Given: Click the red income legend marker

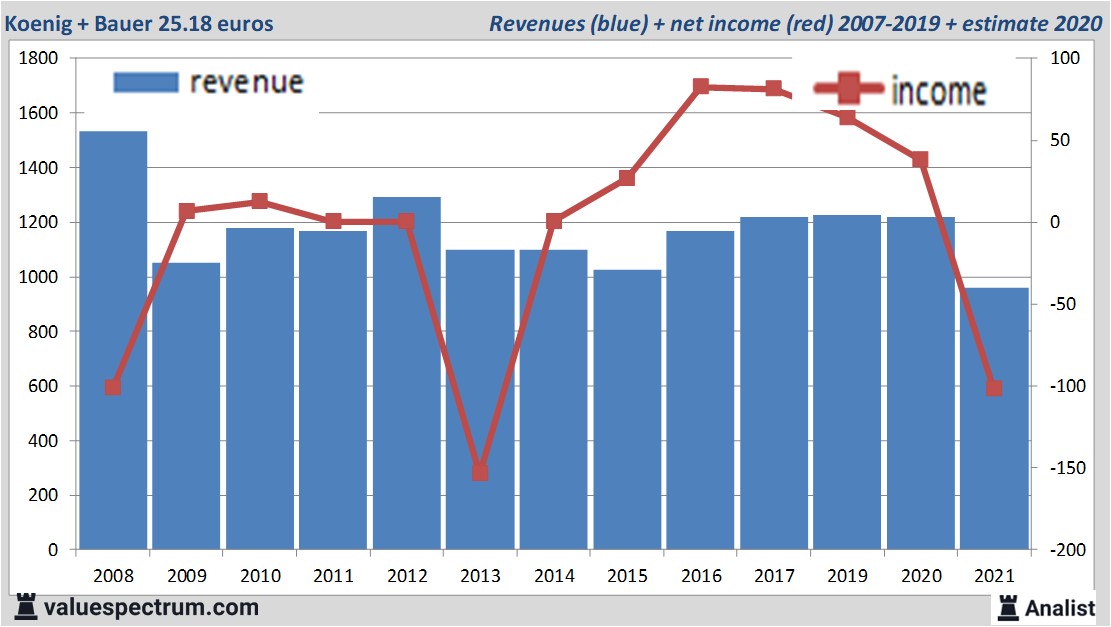Looking at the screenshot, I should pyautogui.click(x=848, y=90).
